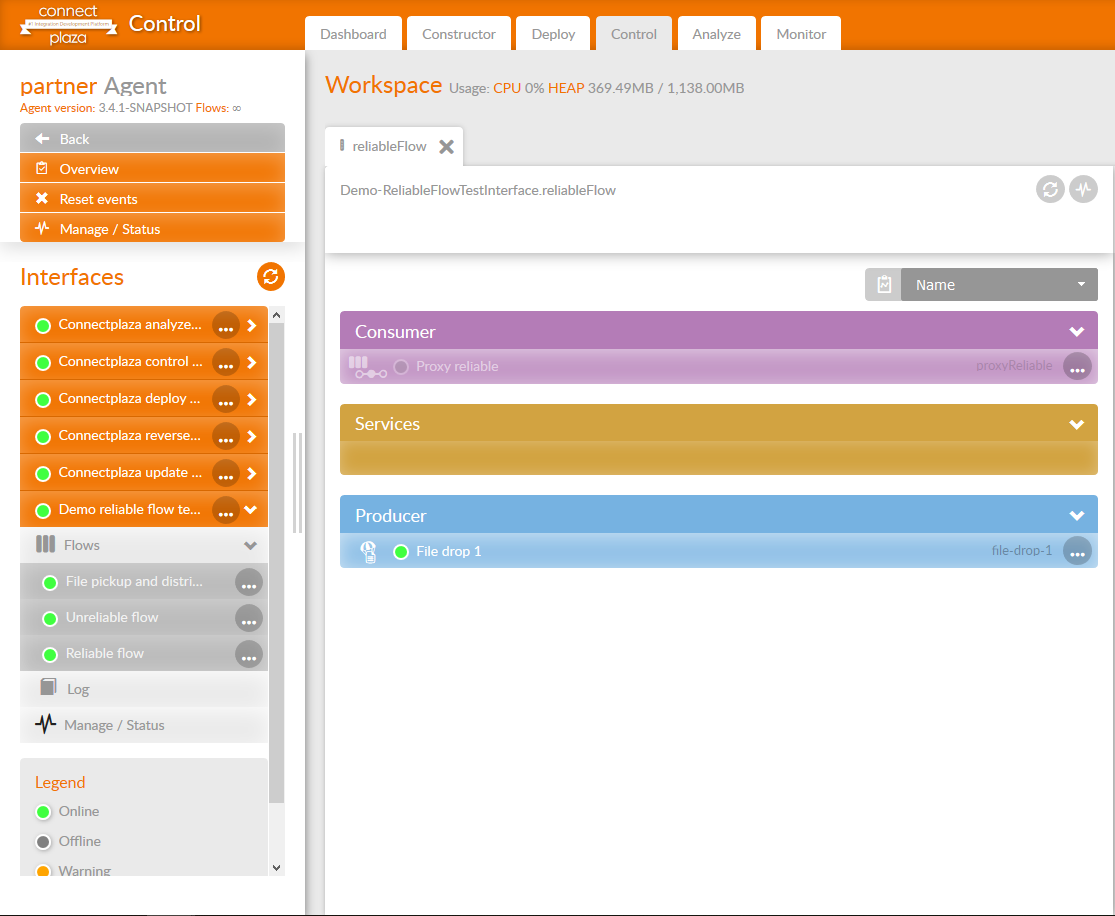Open options menu for Proxy reliable
The height and width of the screenshot is (916, 1115).
(x=1077, y=367)
